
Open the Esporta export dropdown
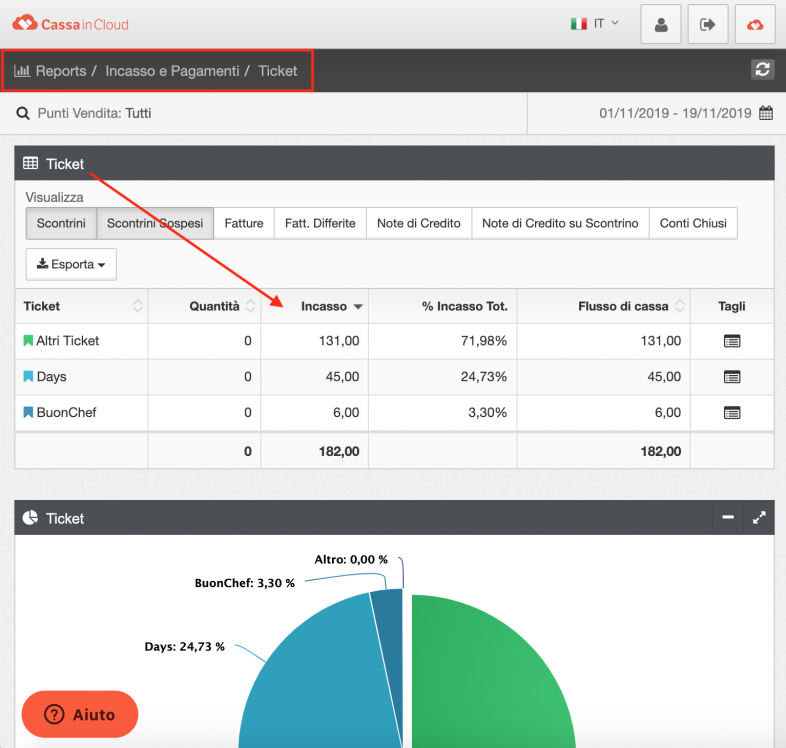pyautogui.click(x=71, y=264)
